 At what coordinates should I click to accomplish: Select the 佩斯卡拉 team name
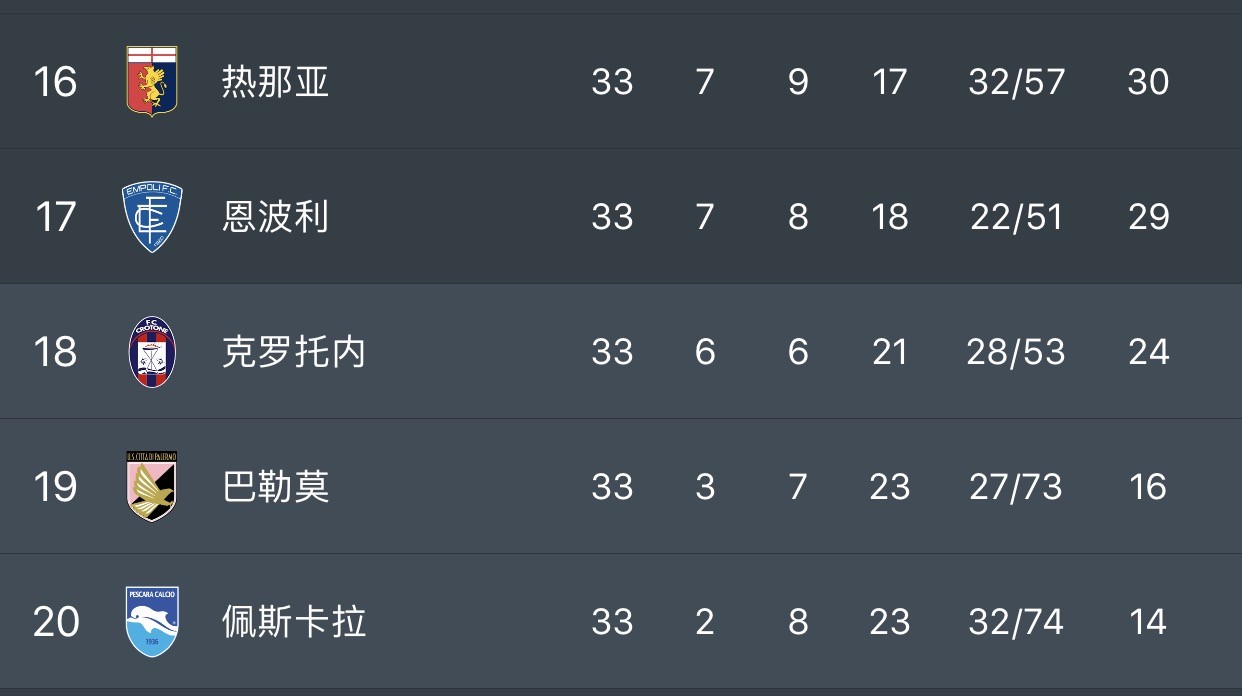(293, 622)
